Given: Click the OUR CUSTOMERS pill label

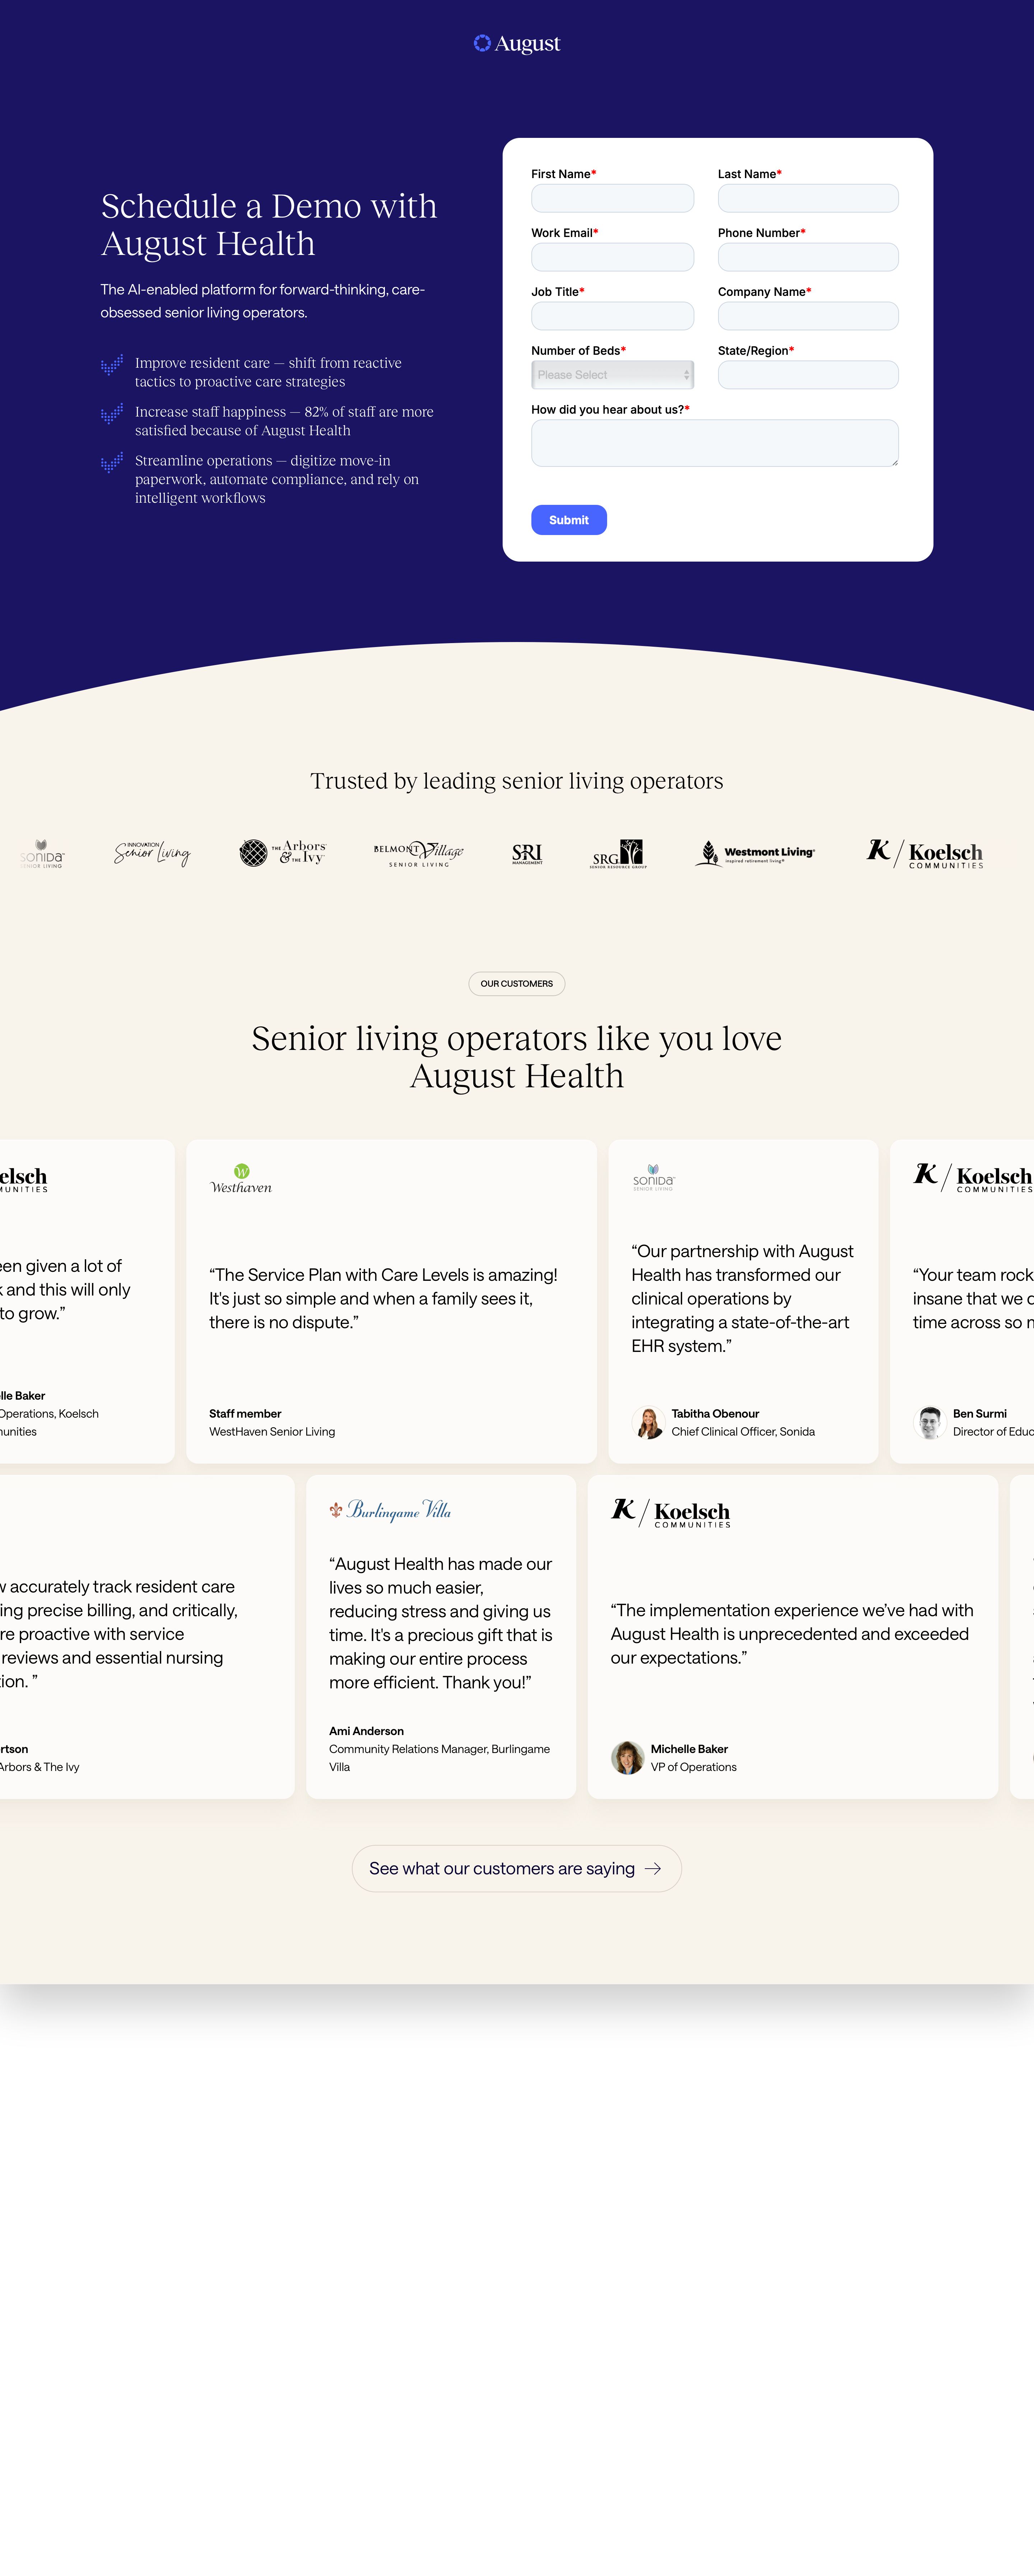Looking at the screenshot, I should (x=517, y=984).
